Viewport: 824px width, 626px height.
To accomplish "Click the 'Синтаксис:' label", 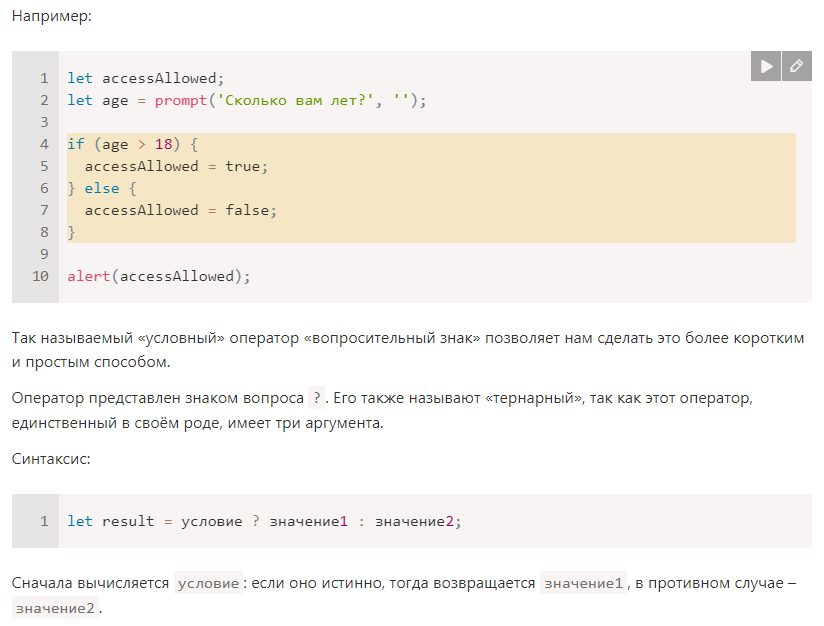I will click(x=51, y=459).
